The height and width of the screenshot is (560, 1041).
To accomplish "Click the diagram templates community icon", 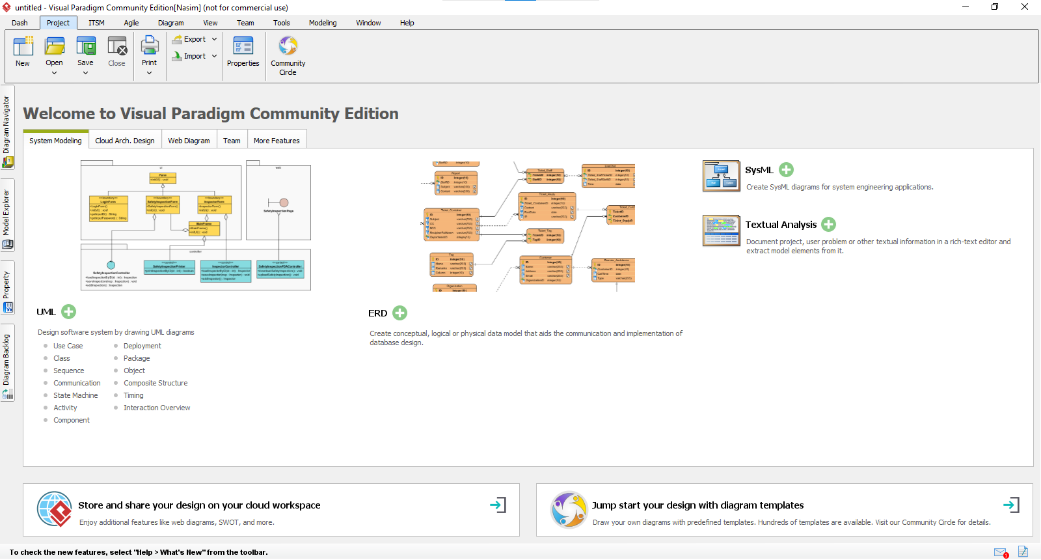I will tap(569, 510).
